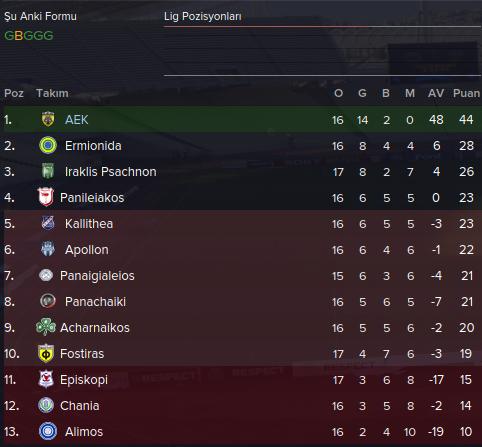
Task: Click the Takım column header
Action: [52, 93]
